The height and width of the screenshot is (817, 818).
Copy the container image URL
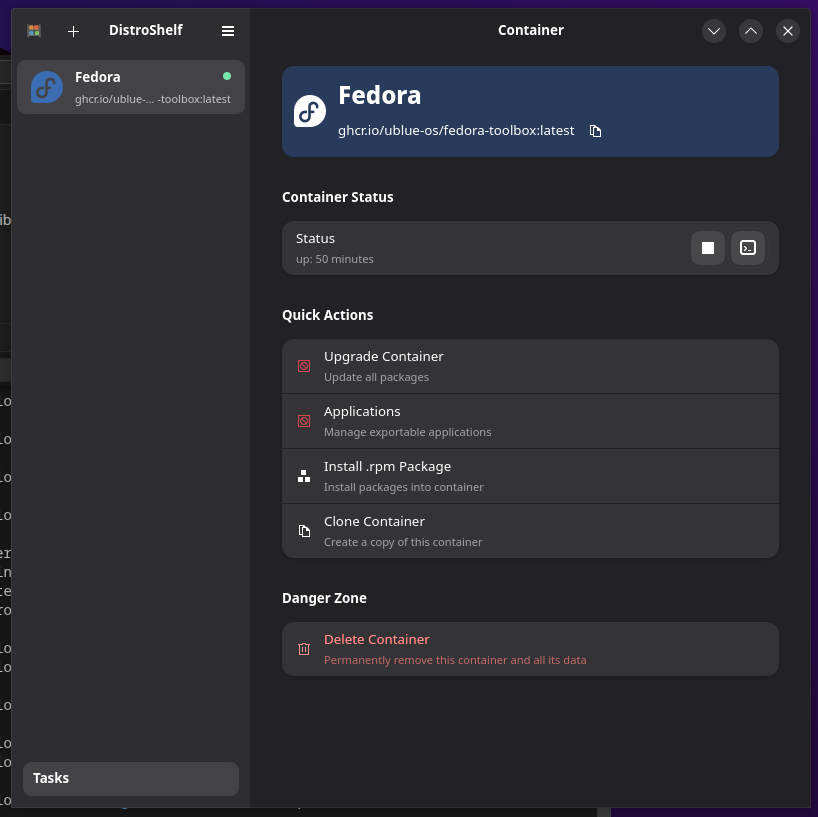click(x=595, y=131)
